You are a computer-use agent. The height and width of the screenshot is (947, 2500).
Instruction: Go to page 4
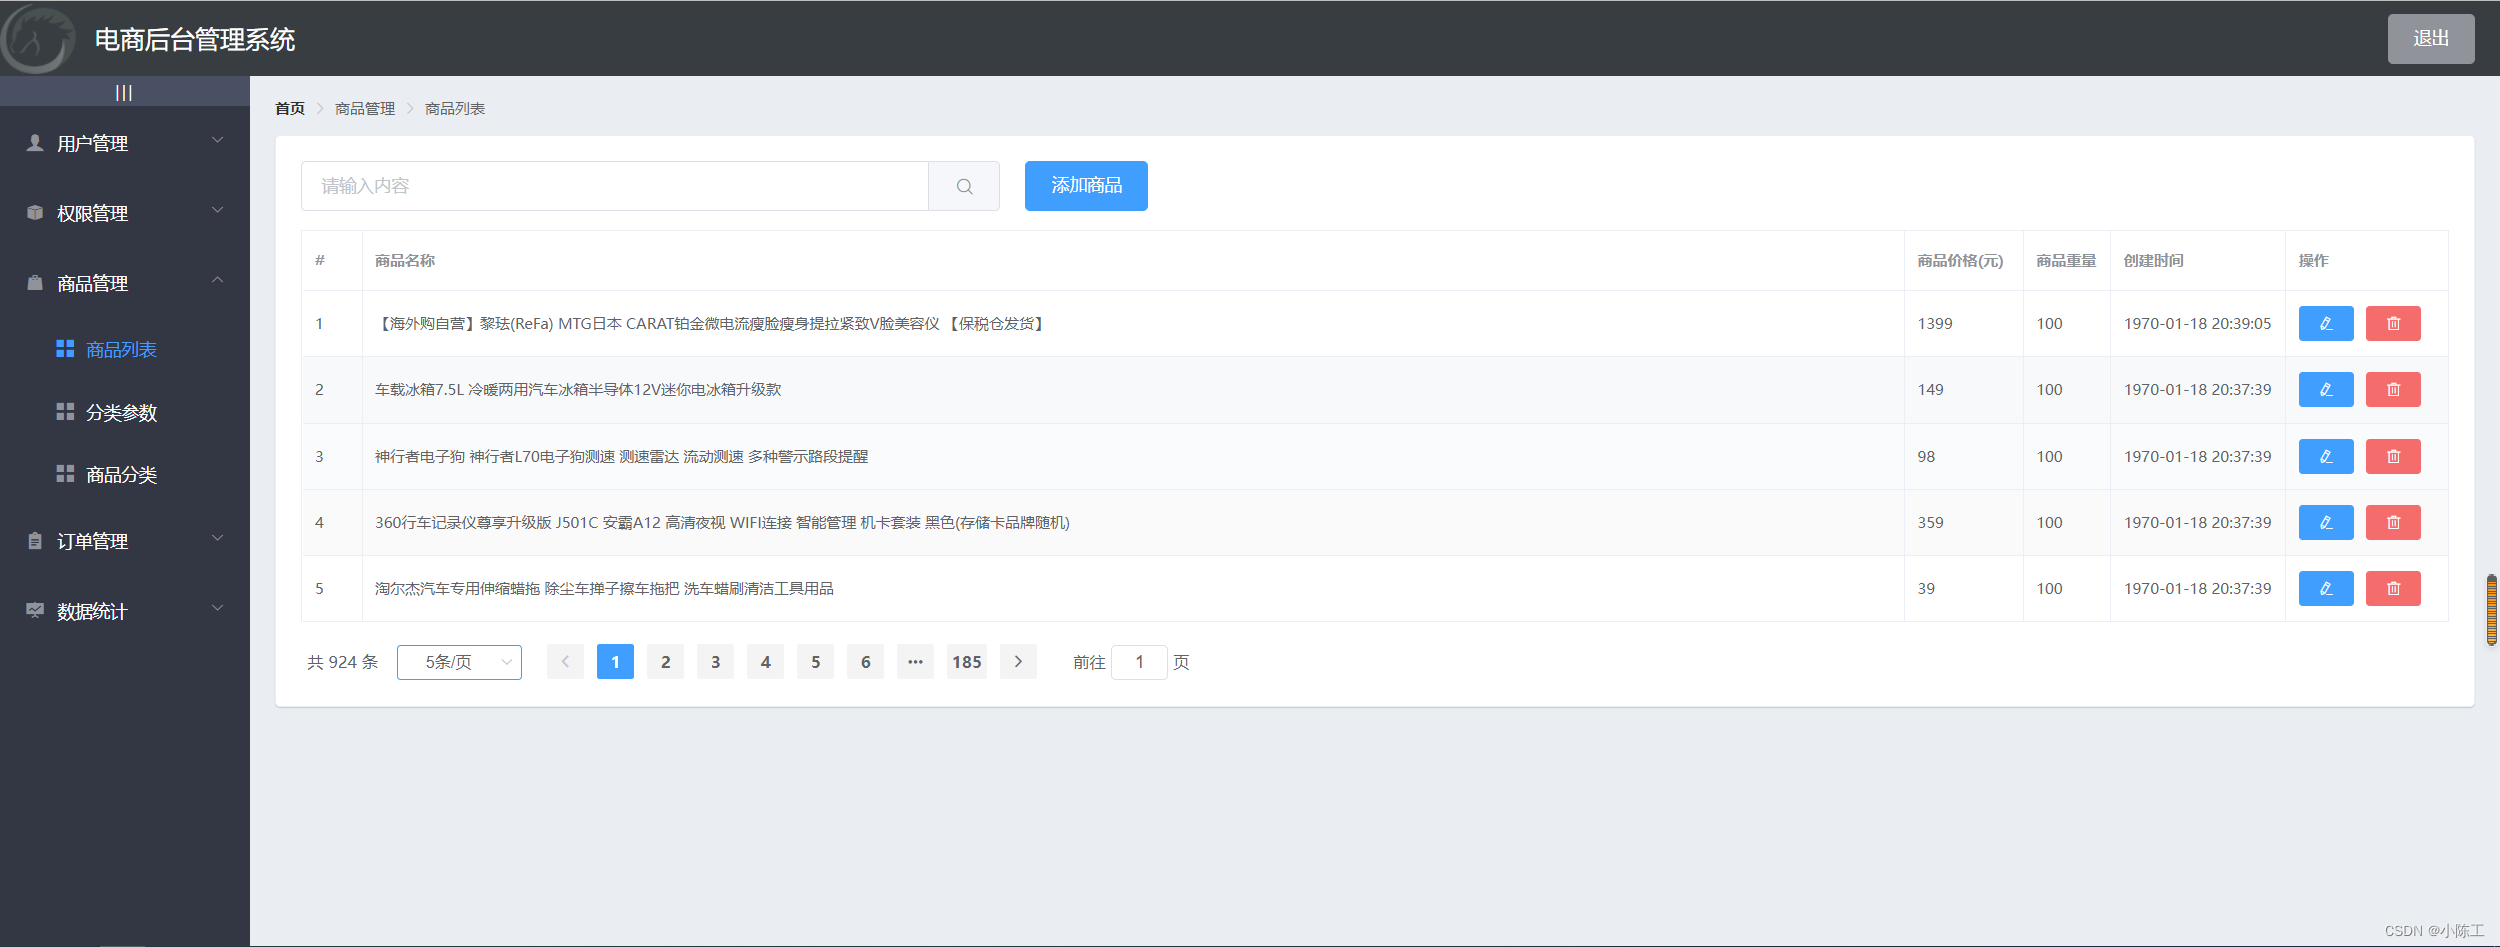pyautogui.click(x=765, y=662)
